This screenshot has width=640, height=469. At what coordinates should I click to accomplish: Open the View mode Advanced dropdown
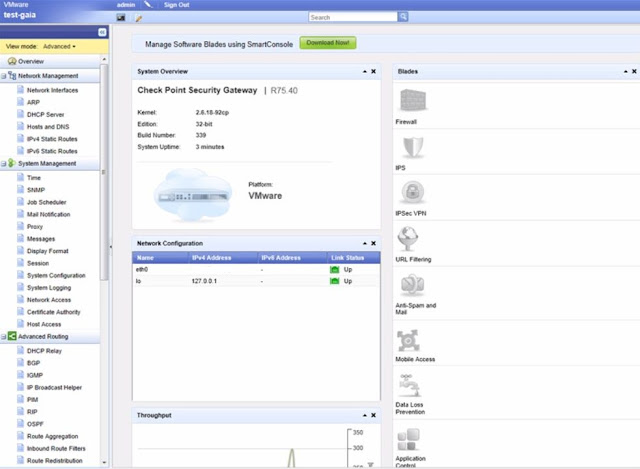click(x=59, y=47)
